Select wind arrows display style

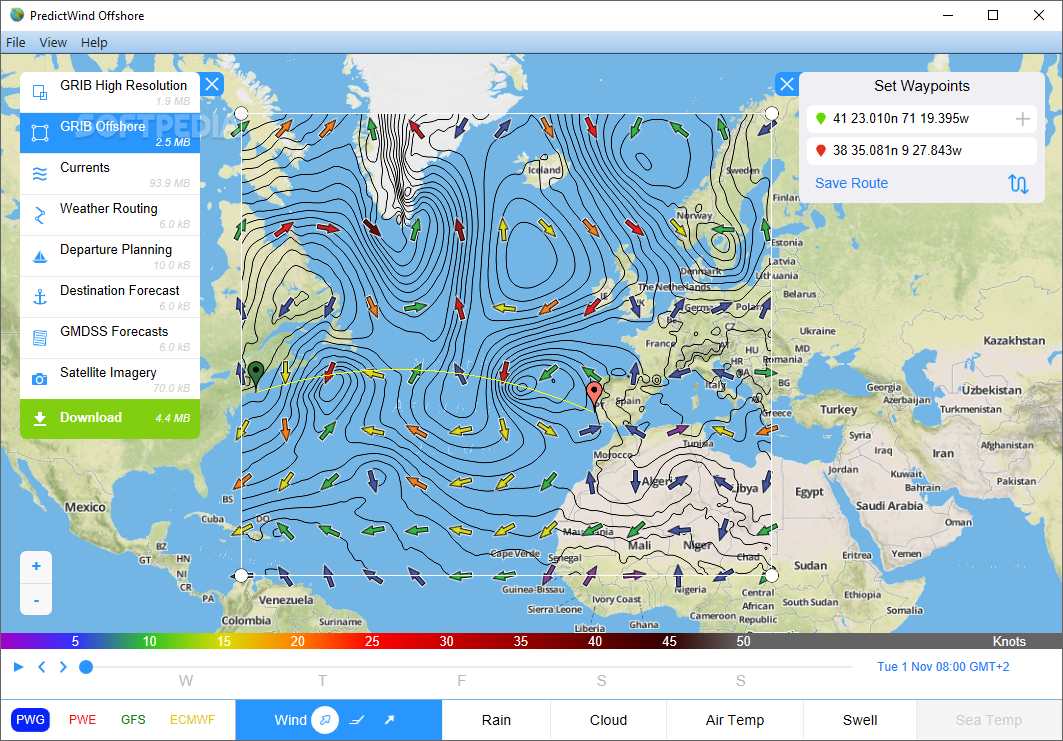click(x=325, y=720)
